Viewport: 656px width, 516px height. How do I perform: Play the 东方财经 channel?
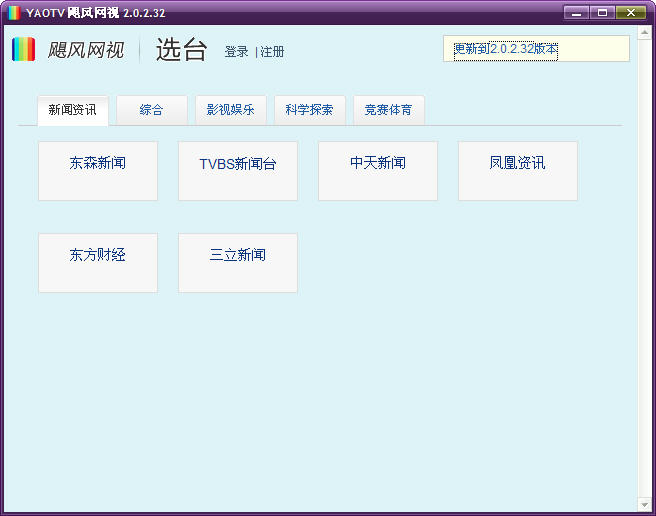tap(98, 263)
